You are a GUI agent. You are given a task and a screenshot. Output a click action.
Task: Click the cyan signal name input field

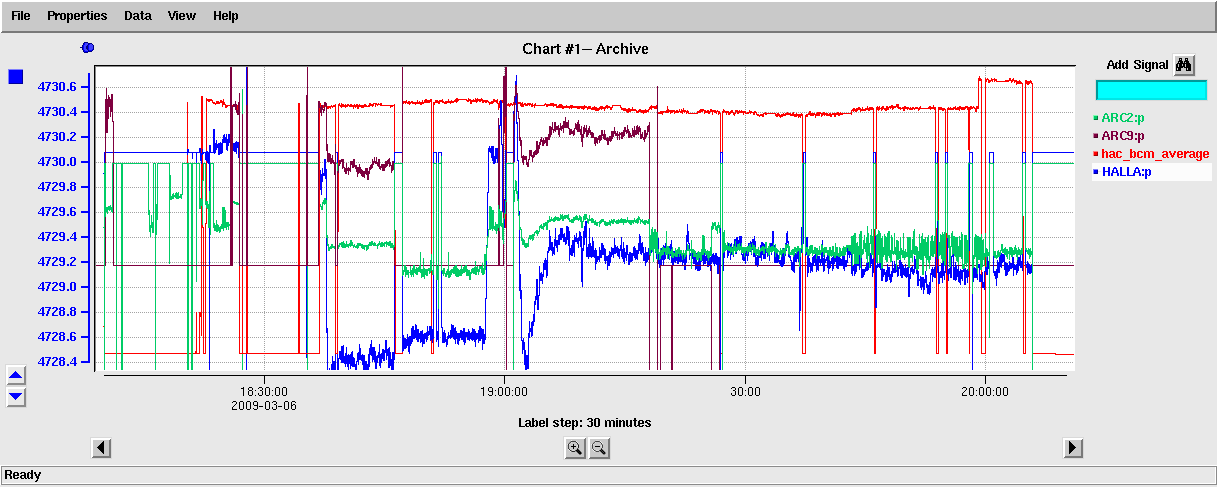tap(1151, 90)
